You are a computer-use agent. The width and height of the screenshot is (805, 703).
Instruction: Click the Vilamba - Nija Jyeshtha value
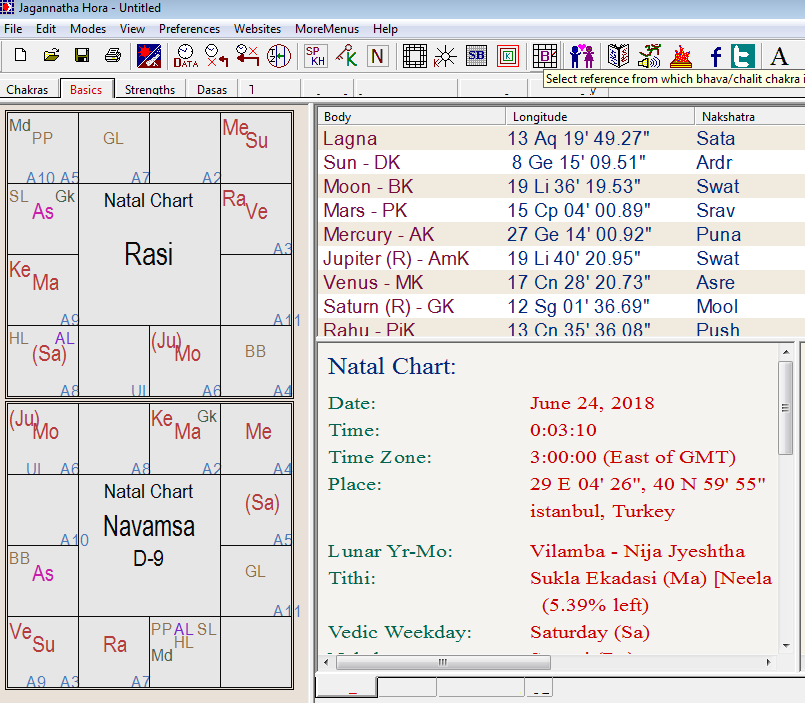point(637,552)
